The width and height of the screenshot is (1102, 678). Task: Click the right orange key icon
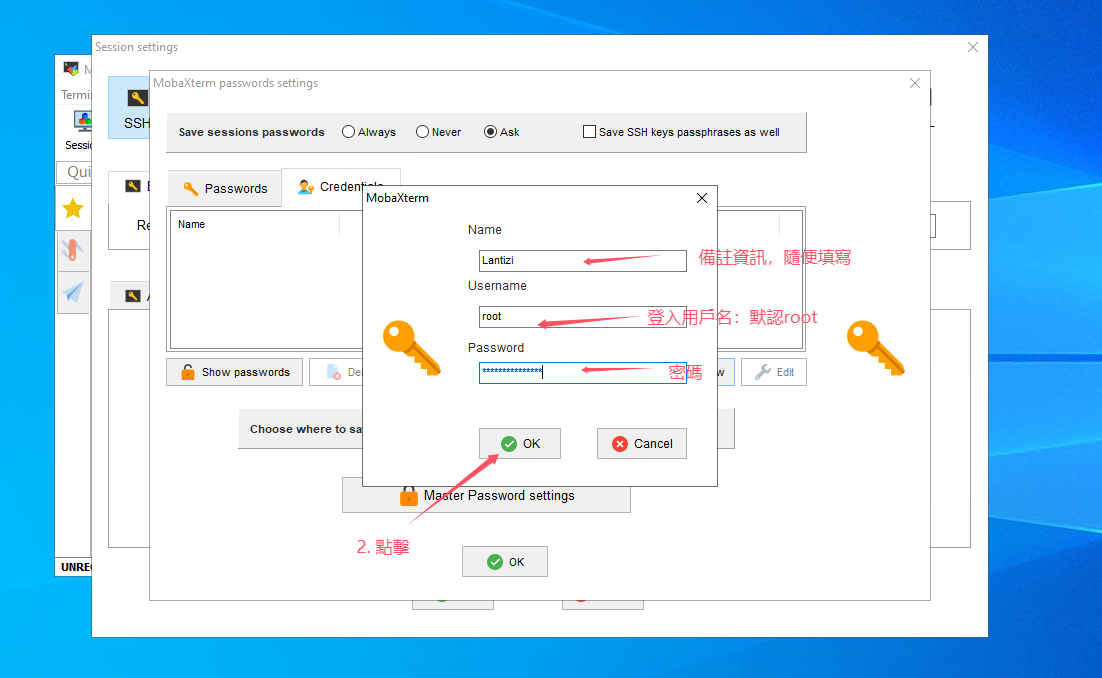coord(875,349)
